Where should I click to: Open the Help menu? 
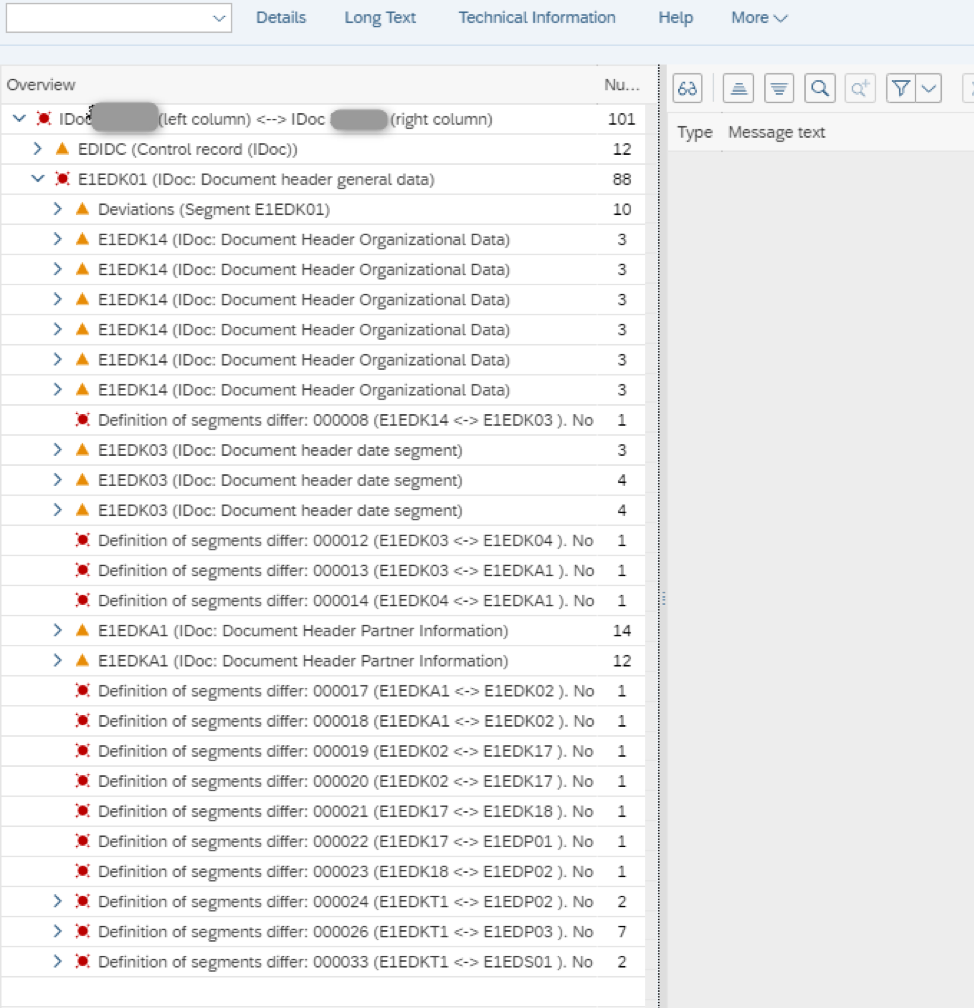click(x=675, y=17)
